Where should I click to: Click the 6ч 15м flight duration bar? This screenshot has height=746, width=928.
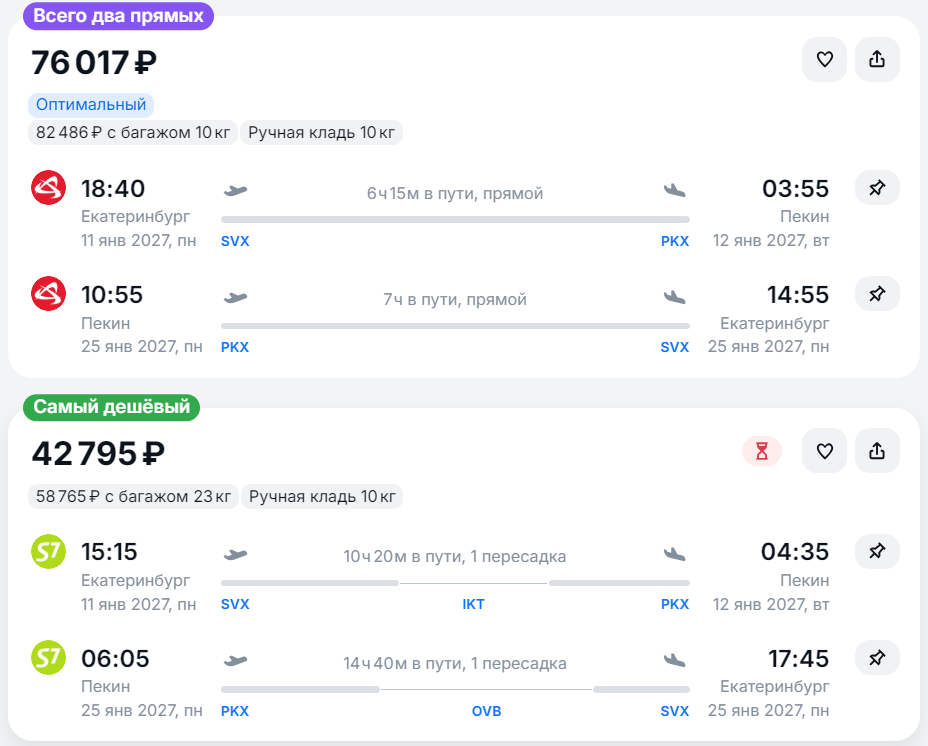[455, 220]
